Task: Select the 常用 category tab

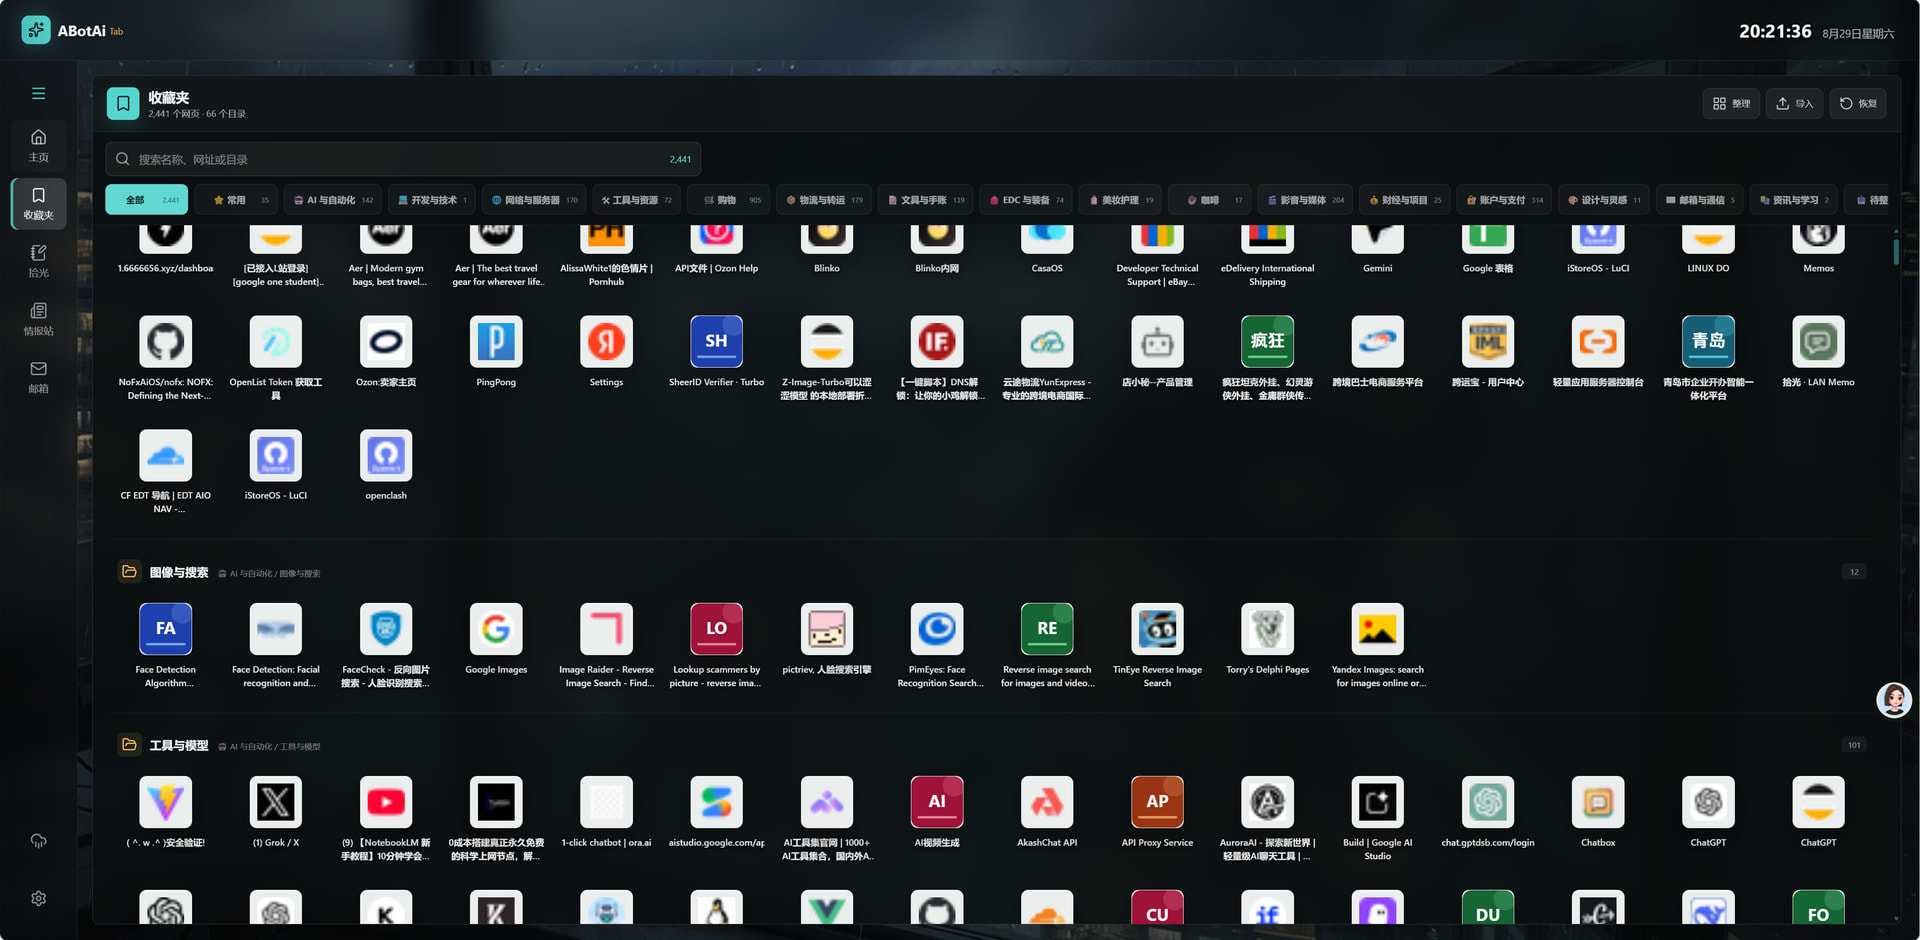Action: [x=237, y=200]
